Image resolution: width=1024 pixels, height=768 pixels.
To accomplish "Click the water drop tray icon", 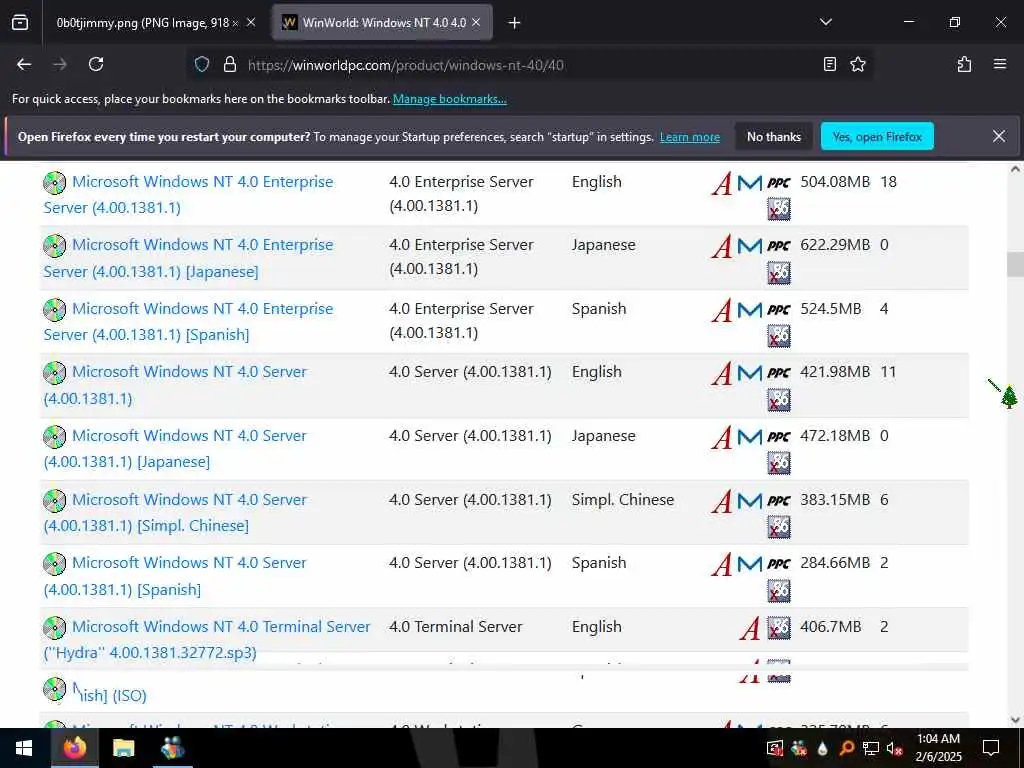I will (822, 748).
